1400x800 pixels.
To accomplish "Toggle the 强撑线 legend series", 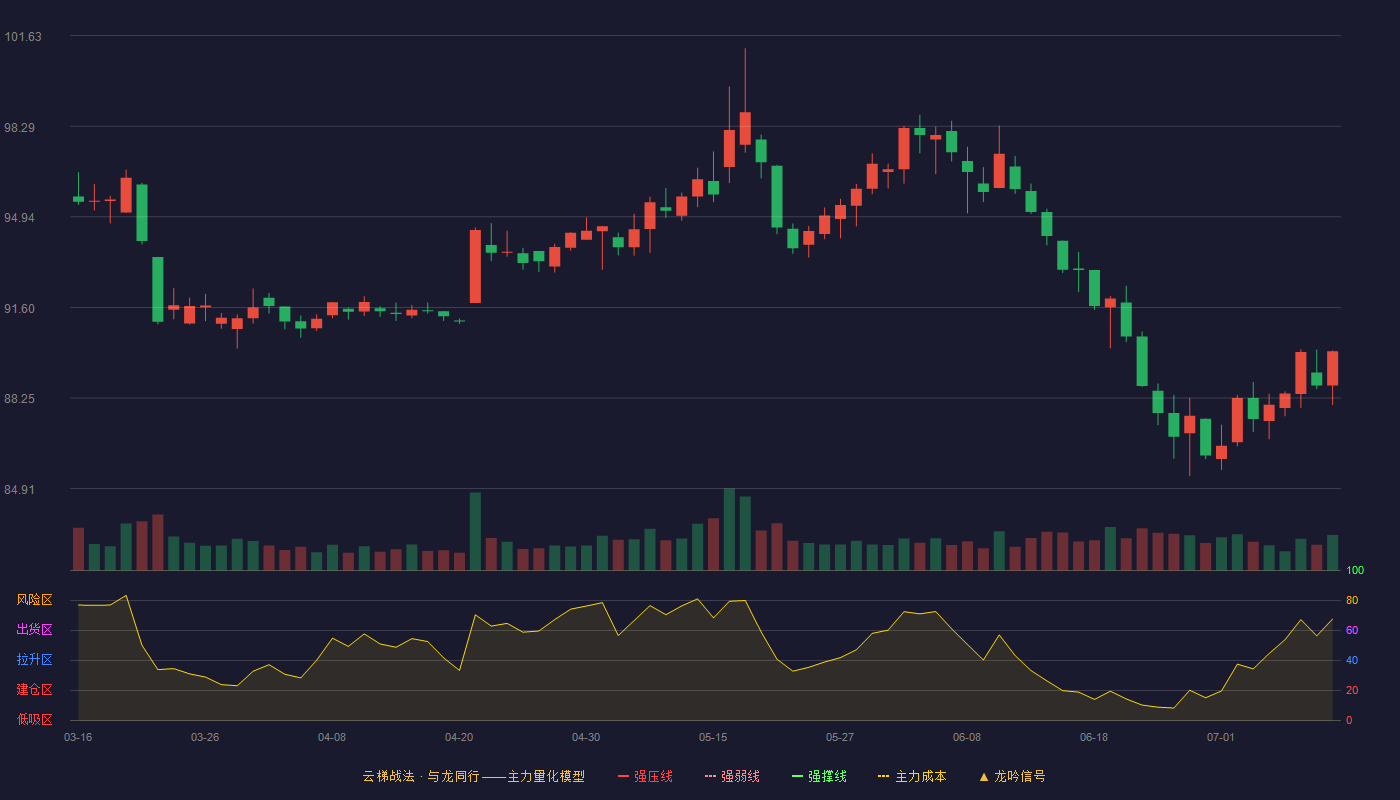I will tap(819, 776).
